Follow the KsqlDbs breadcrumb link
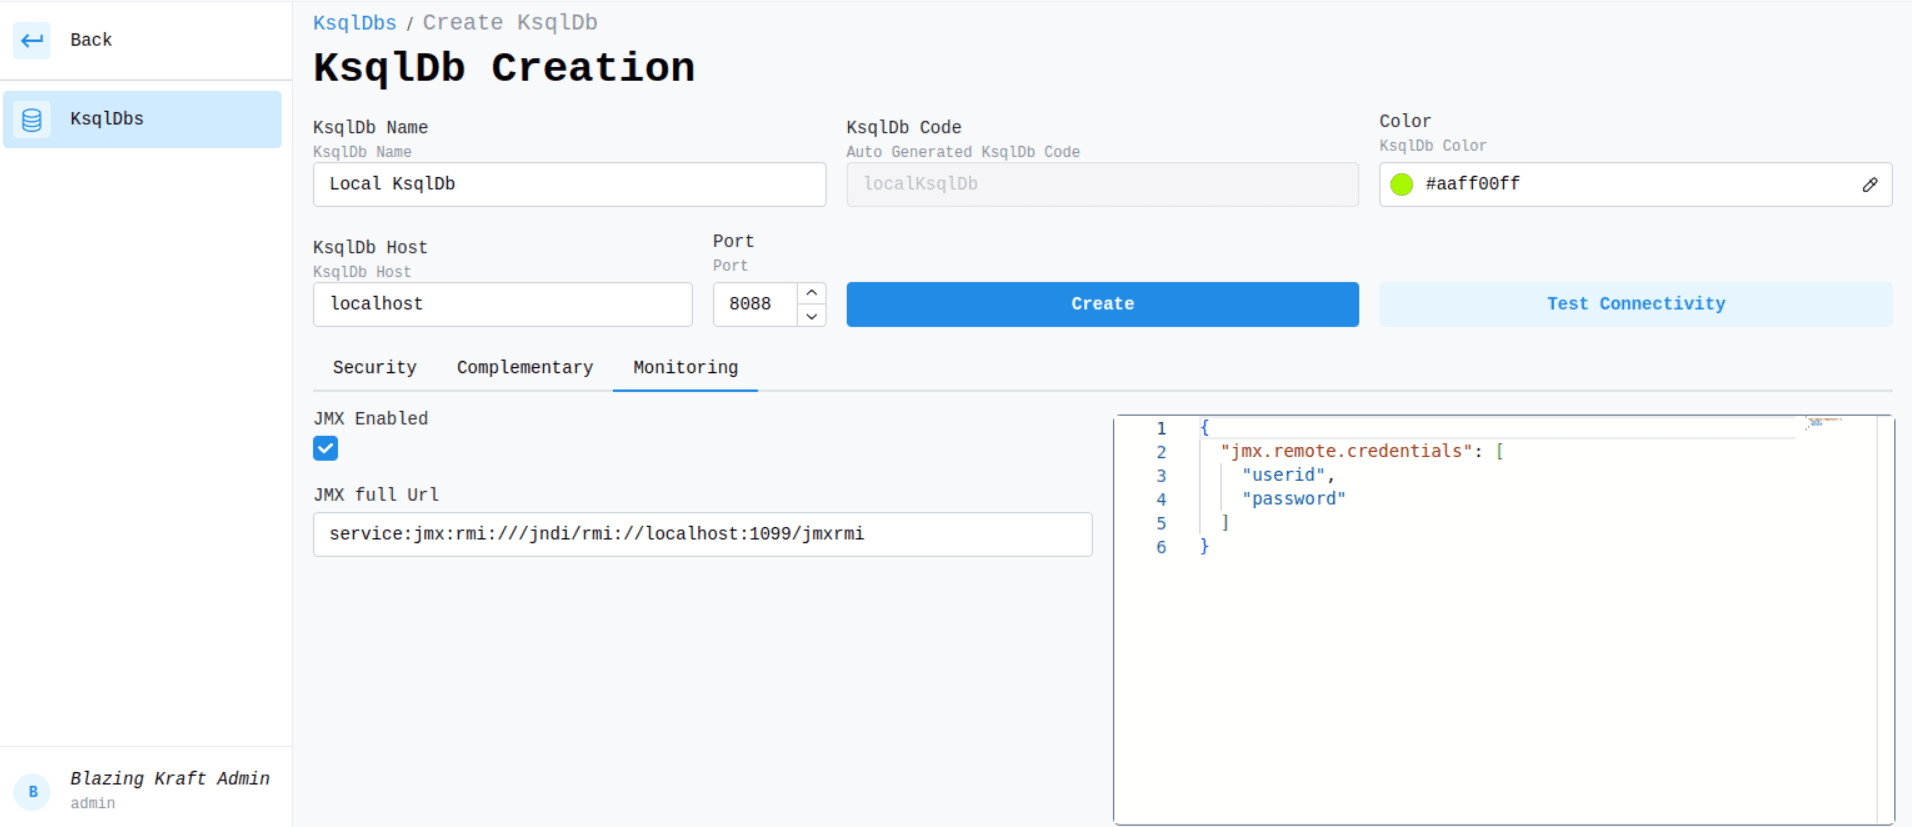Screen dimensions: 1912x827 355,23
